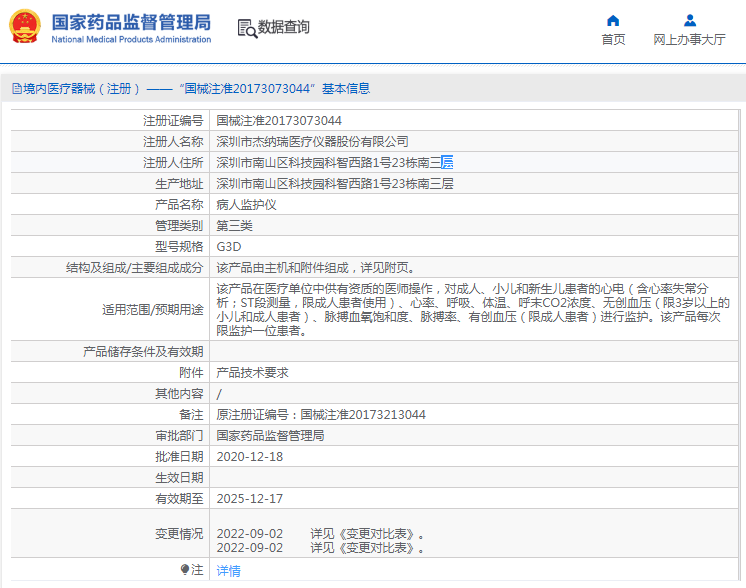Click 原注册证编号 remark value

tap(321, 415)
